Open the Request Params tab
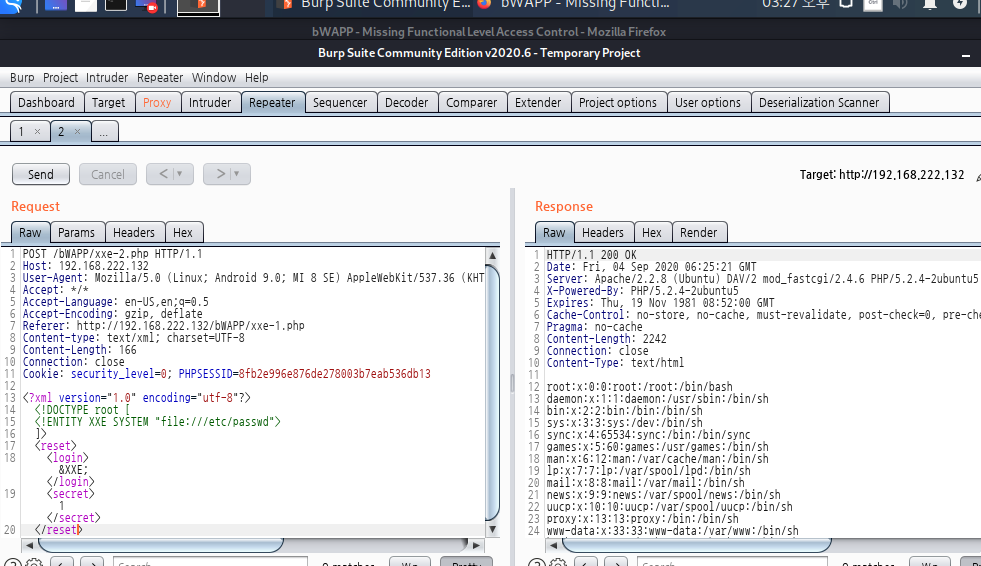The width and height of the screenshot is (981, 566). [76, 233]
